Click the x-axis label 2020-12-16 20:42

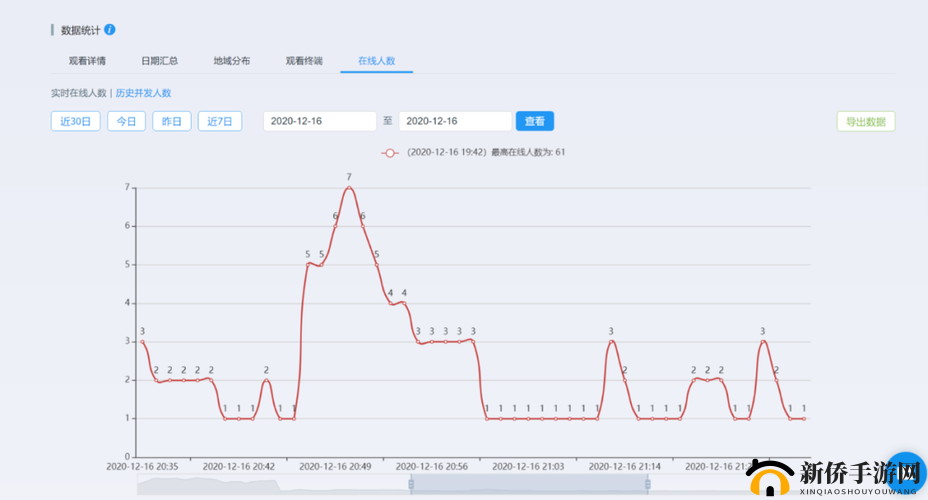239,467
